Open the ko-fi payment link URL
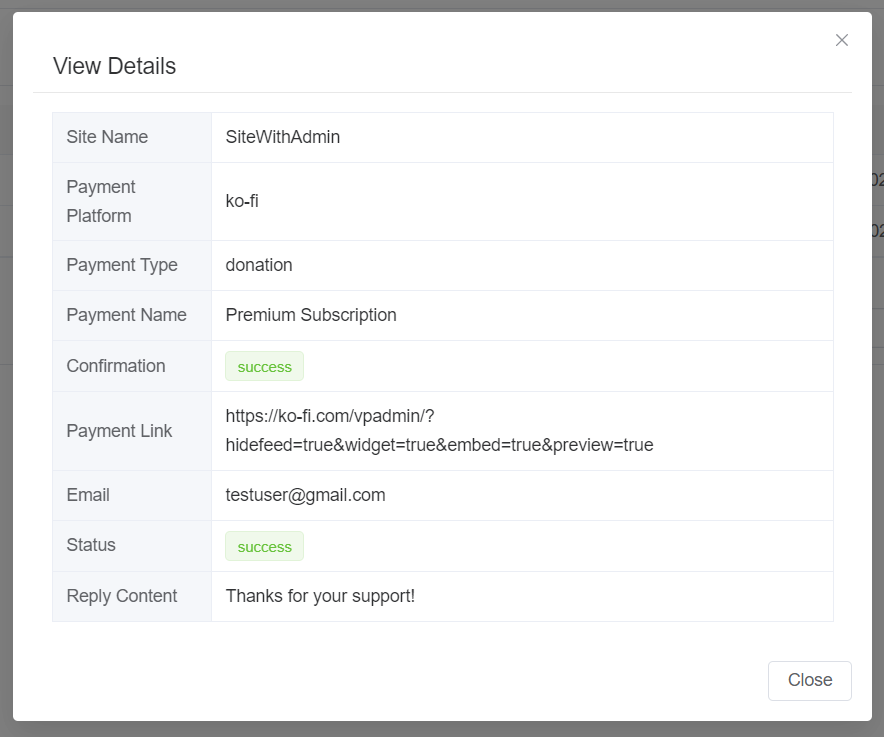Viewport: 884px width, 737px height. [437, 430]
